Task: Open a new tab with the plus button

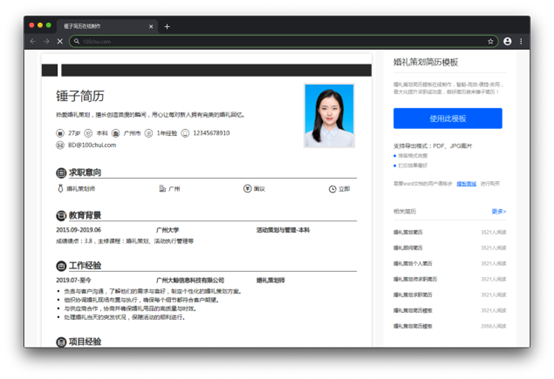Action: pos(167,26)
